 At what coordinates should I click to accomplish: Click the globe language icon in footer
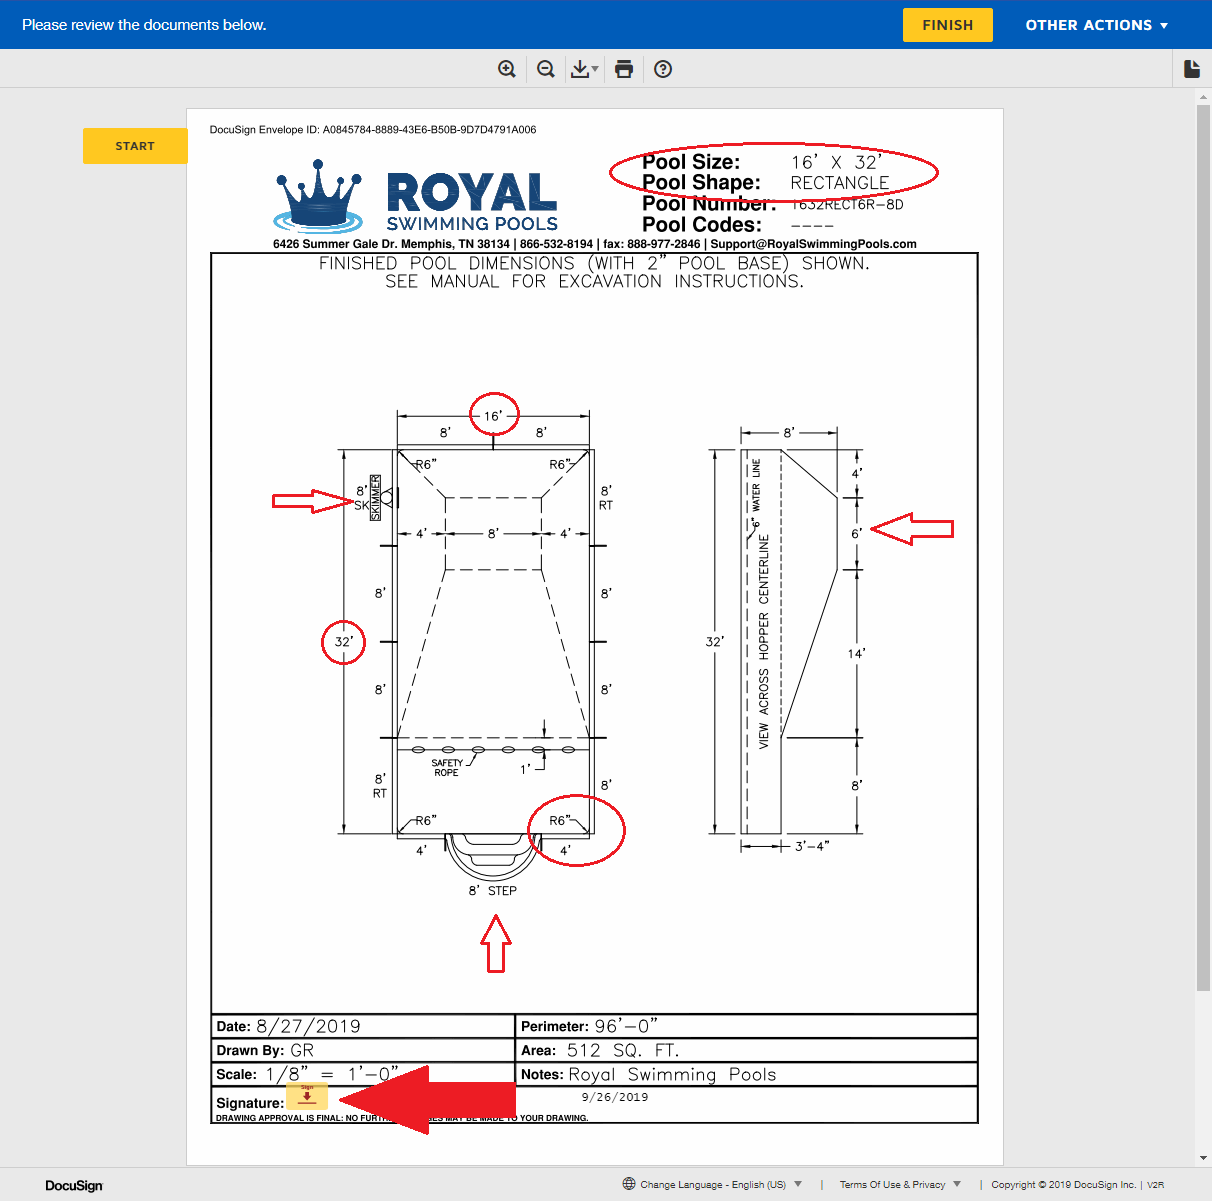click(628, 1184)
